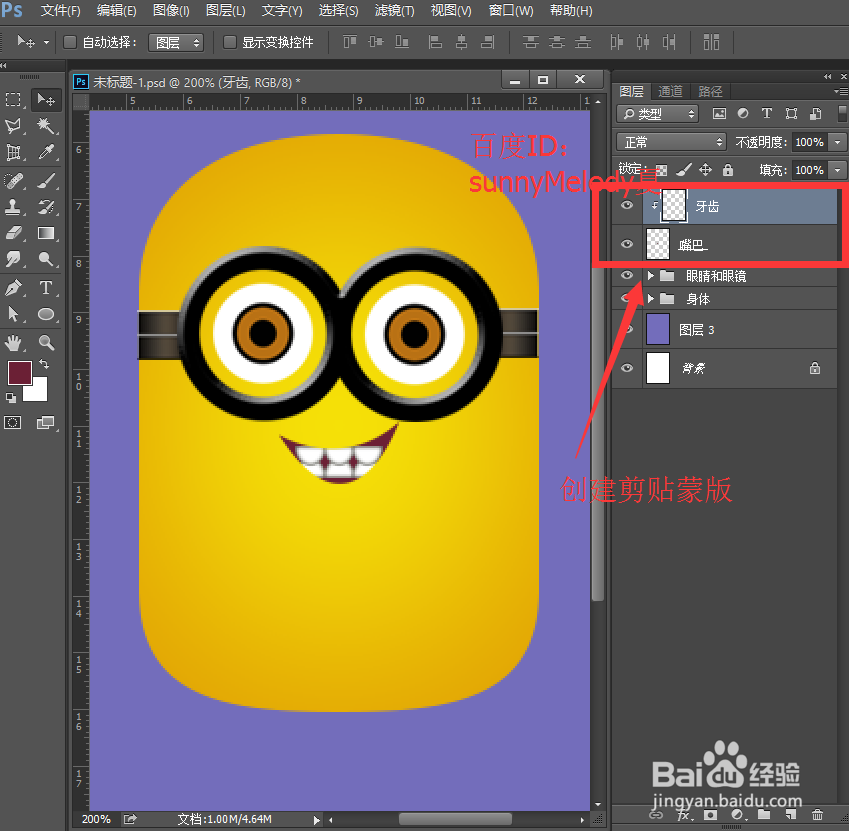Image resolution: width=849 pixels, height=831 pixels.
Task: Select the Path Selection tool
Action: 14,314
